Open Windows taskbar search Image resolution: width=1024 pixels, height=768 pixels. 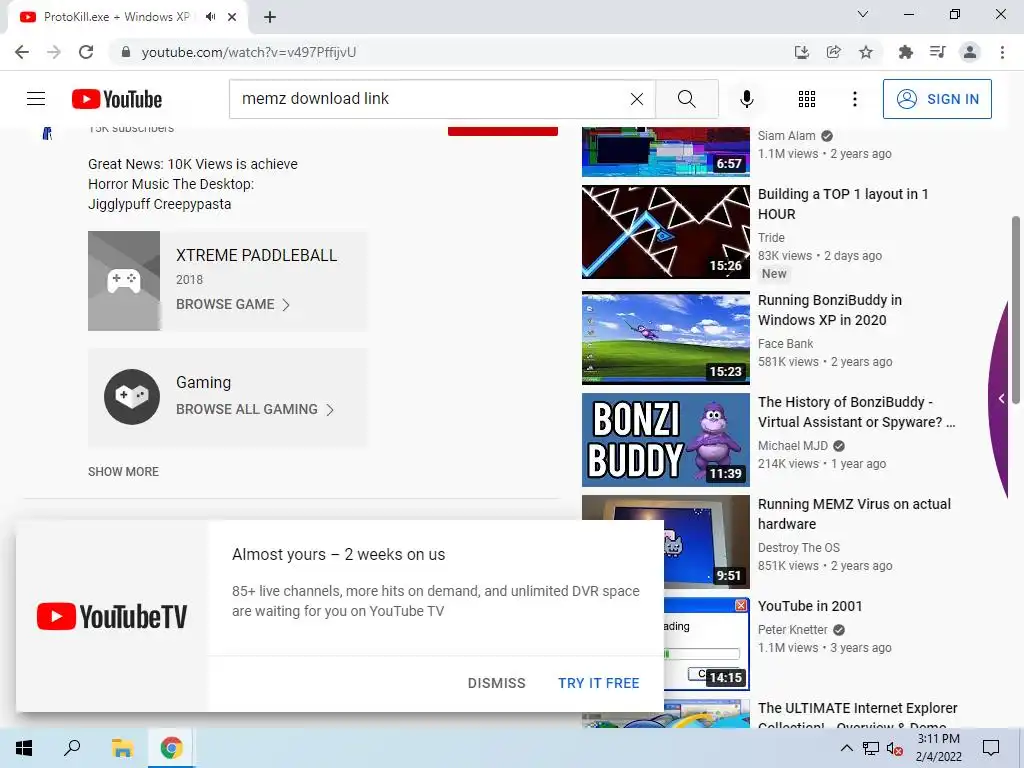72,748
